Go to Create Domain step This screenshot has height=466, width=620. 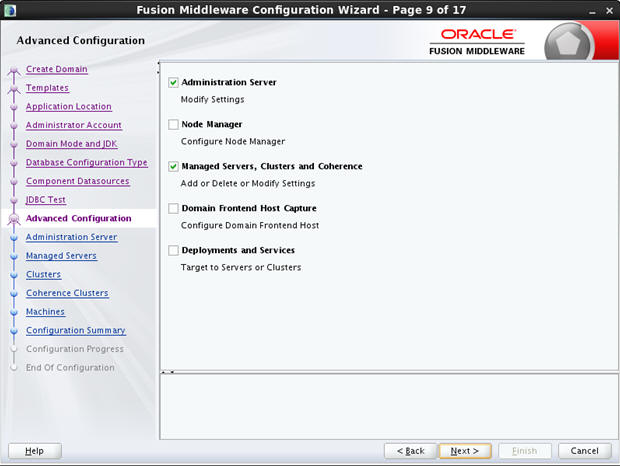(x=57, y=69)
